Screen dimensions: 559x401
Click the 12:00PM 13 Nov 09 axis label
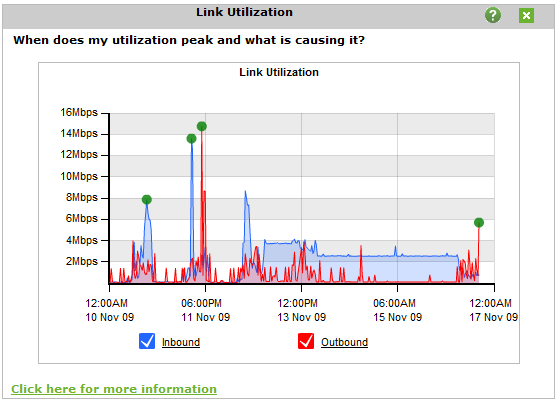(x=302, y=310)
